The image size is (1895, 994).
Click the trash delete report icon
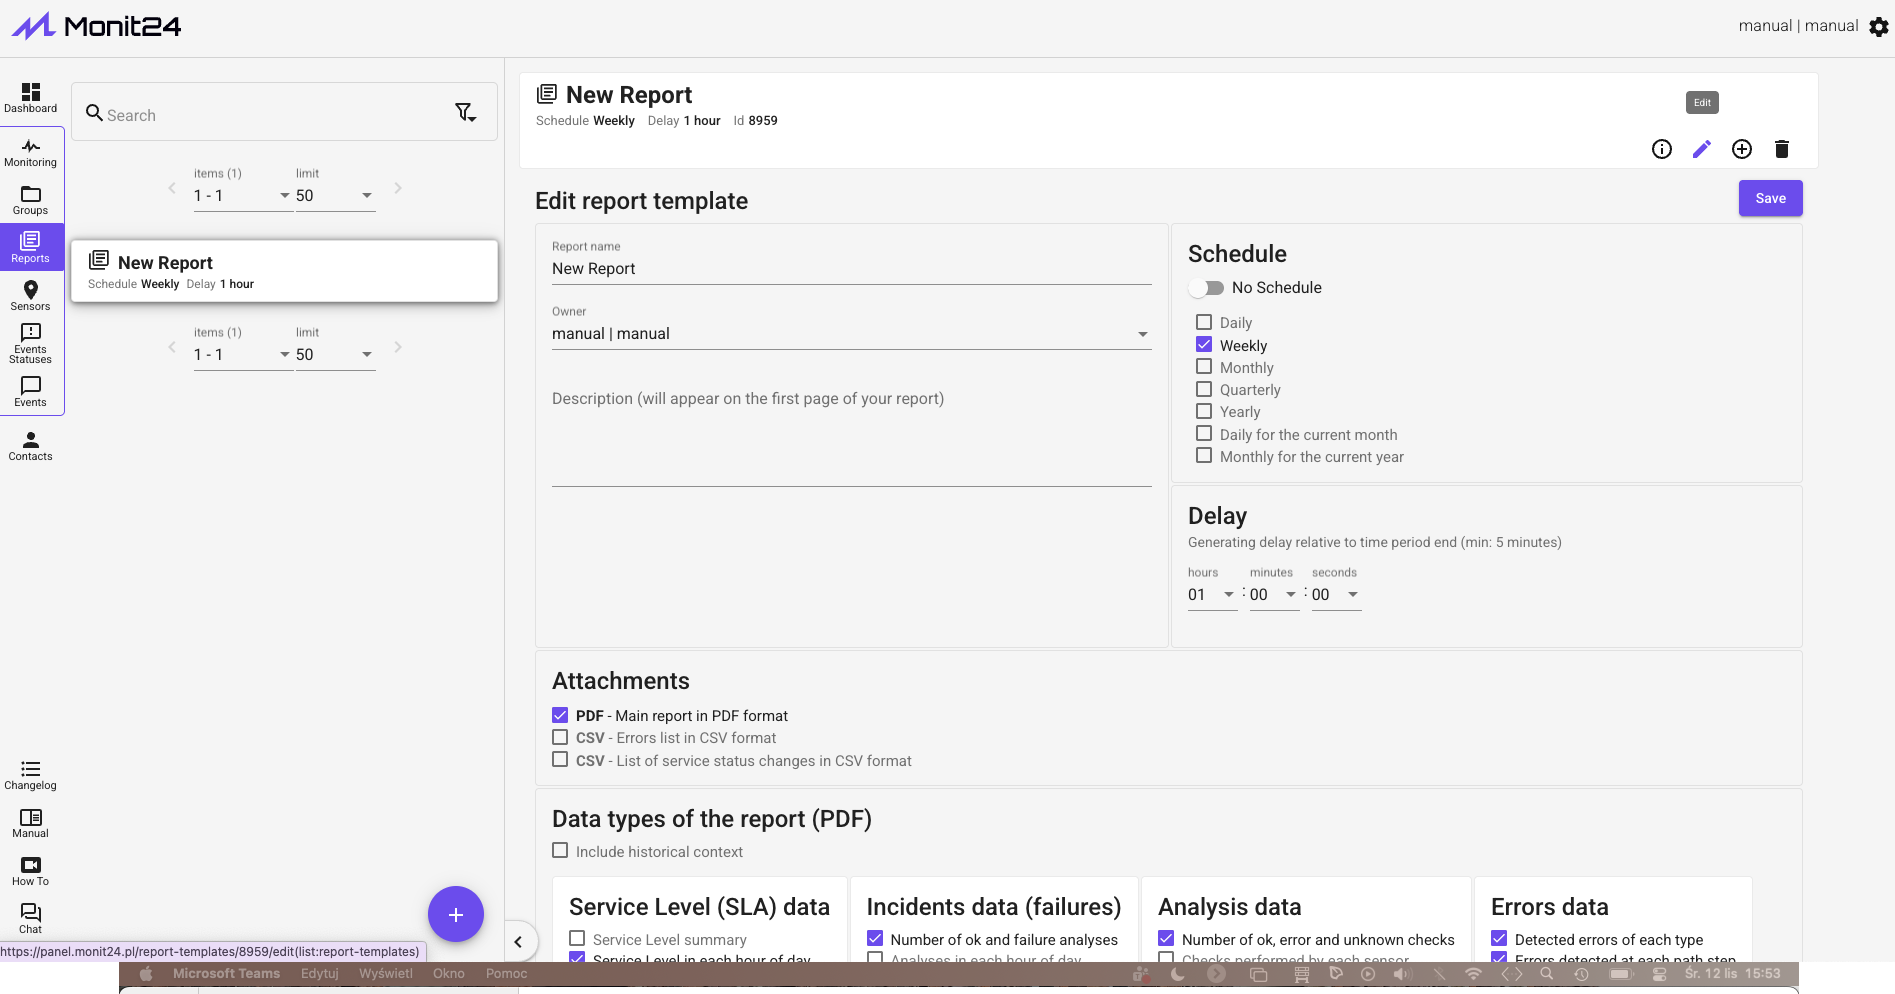click(1781, 149)
